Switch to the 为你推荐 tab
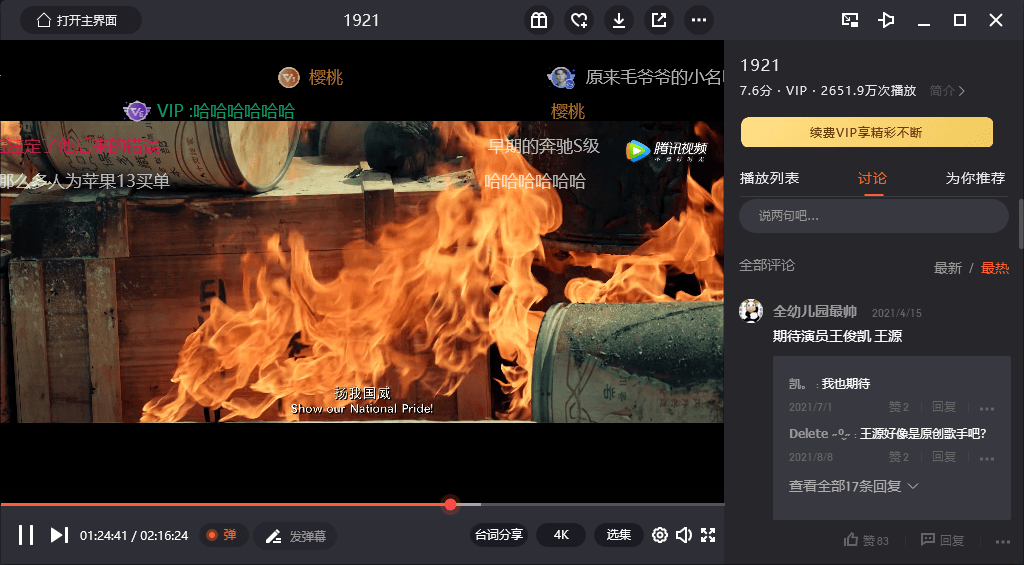The image size is (1024, 565). point(975,178)
